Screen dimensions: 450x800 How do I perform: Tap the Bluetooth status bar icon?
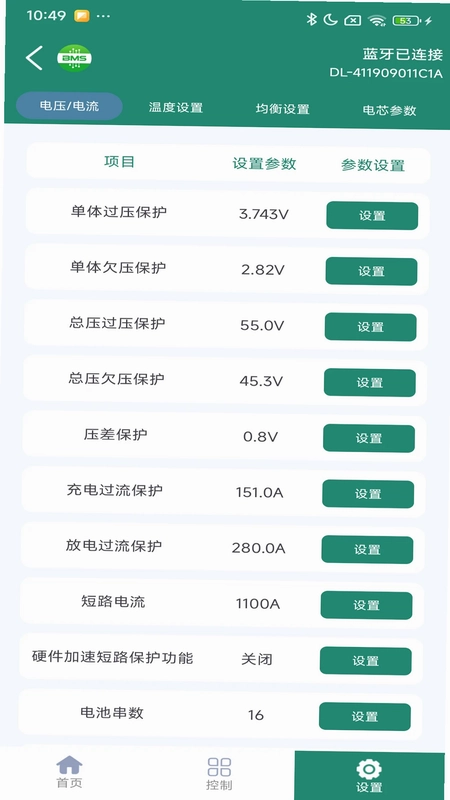[x=311, y=20]
